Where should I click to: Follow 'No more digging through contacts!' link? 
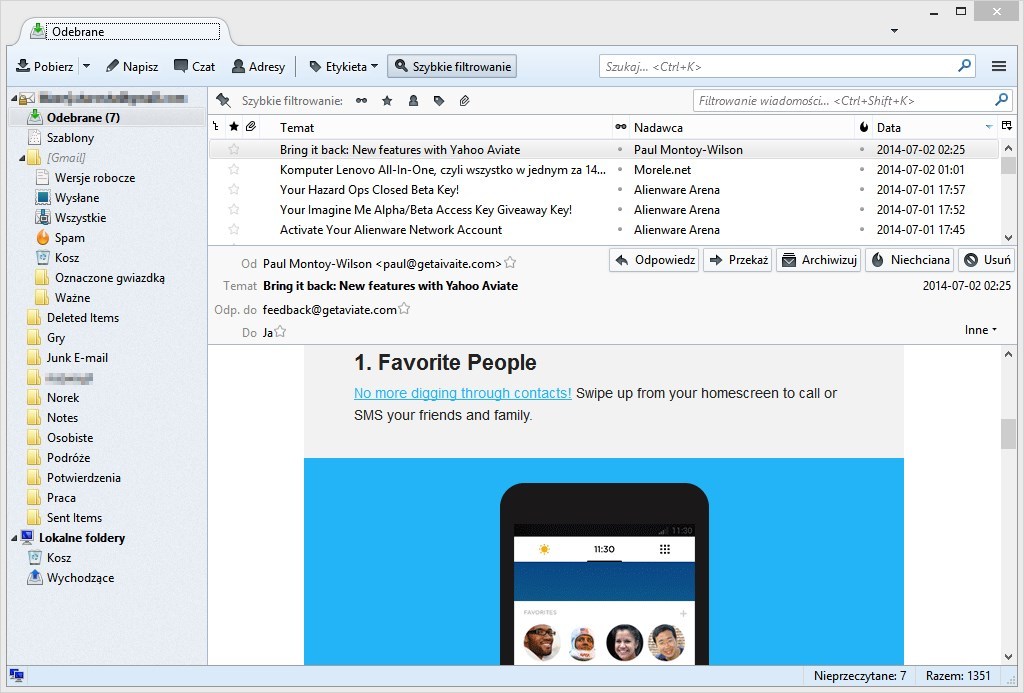[x=462, y=393]
